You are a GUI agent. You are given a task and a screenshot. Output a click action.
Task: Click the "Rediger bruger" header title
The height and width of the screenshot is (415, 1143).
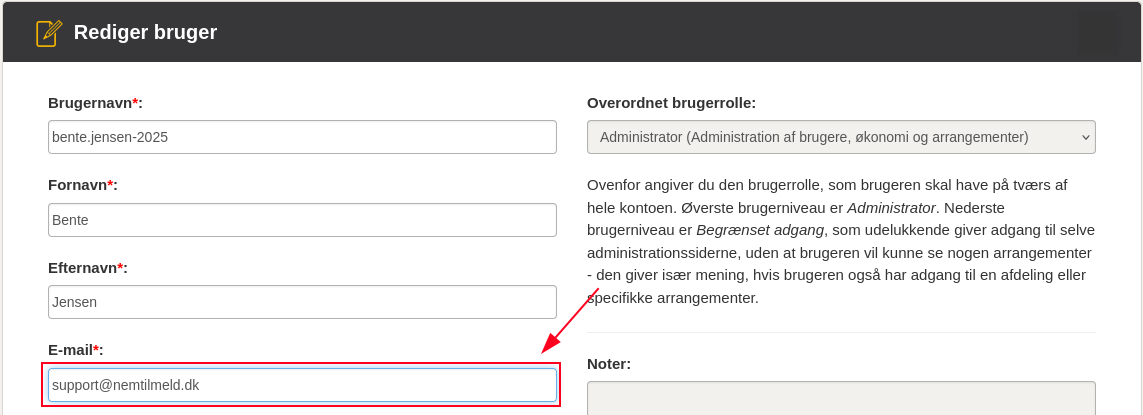point(145,32)
